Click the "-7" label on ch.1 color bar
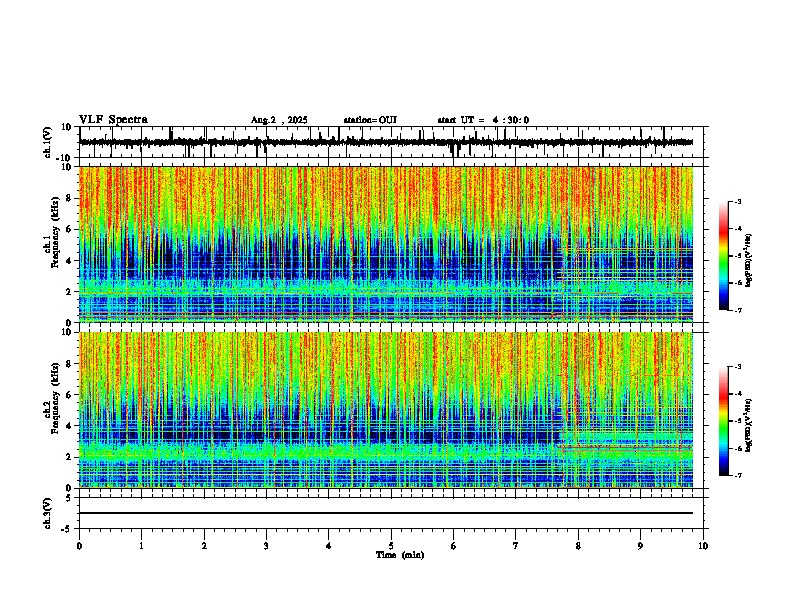 (737, 310)
